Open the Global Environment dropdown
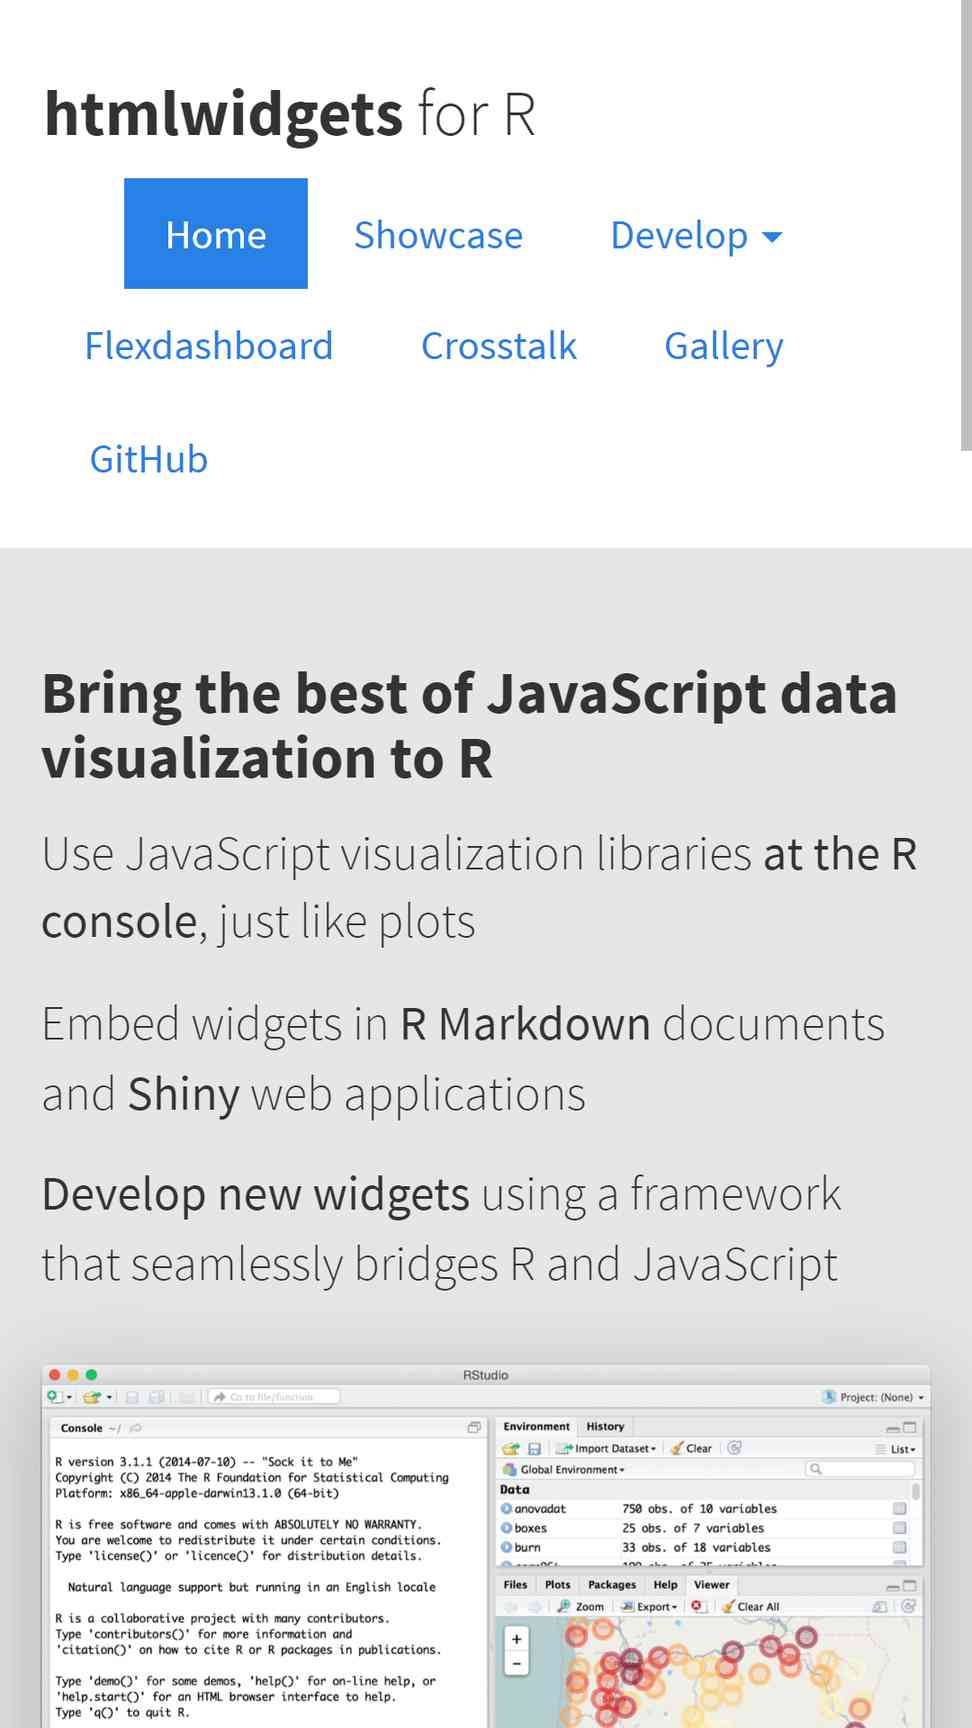 (565, 1469)
